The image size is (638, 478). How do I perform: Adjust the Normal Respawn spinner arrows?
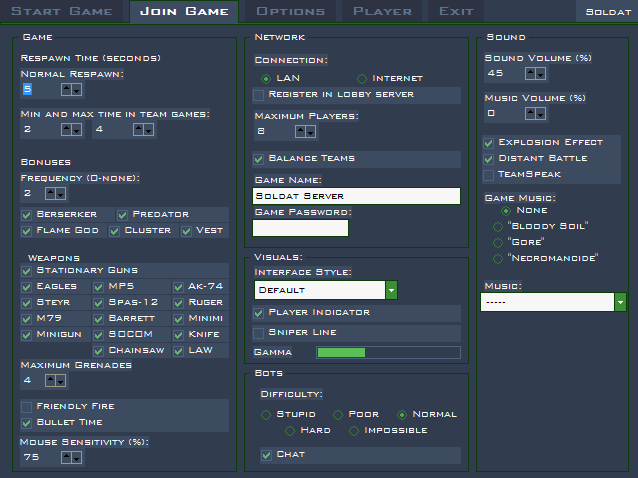(x=71, y=90)
